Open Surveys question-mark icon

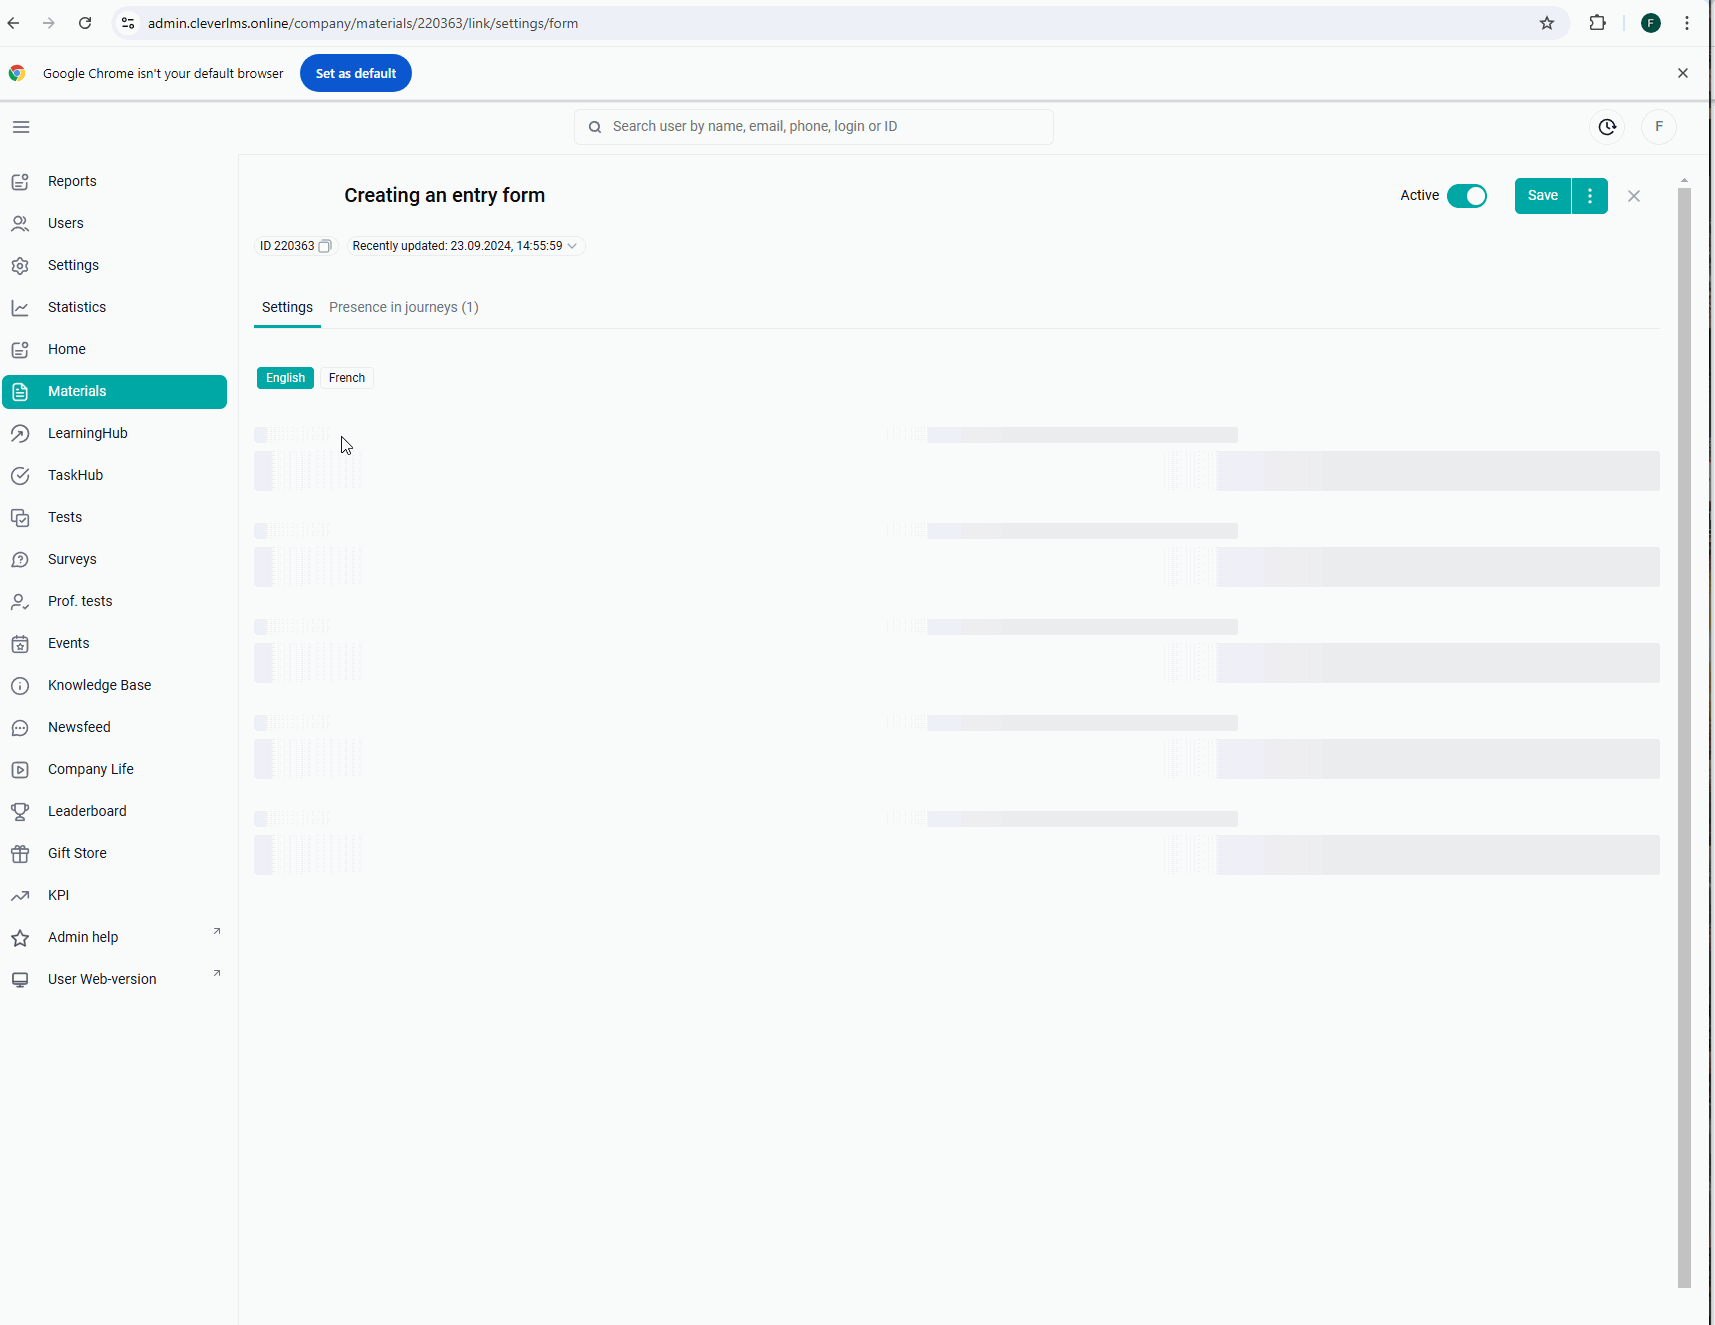point(20,559)
